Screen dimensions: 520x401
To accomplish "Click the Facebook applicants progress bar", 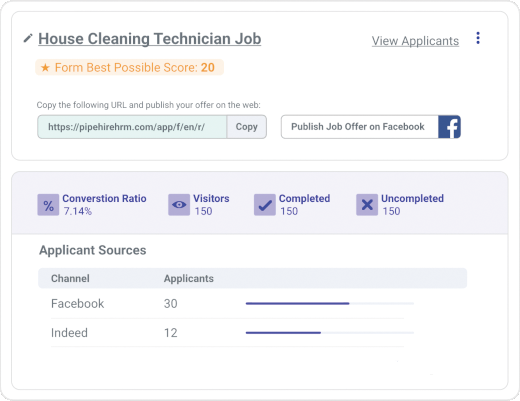I will click(x=330, y=304).
